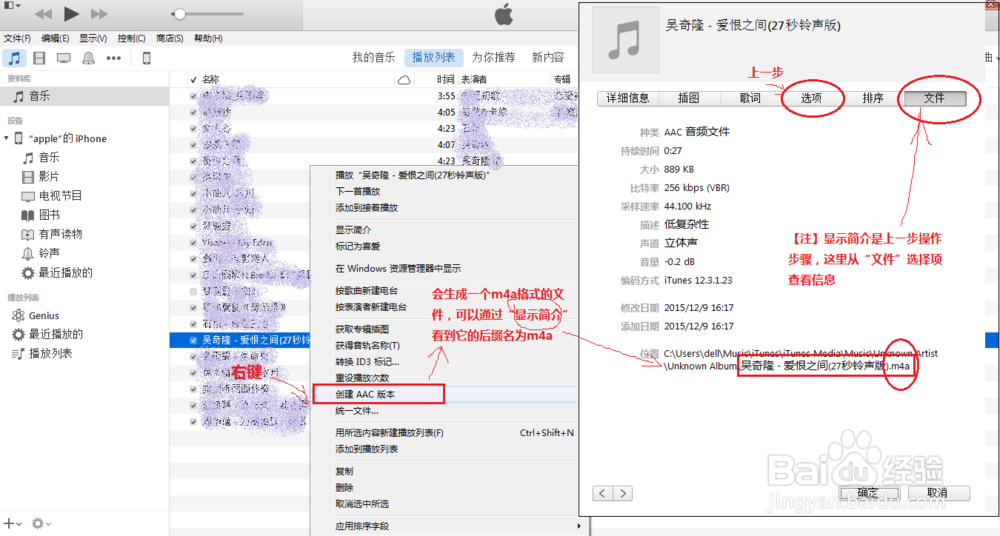
Task: Open the 帮助(H) menu
Action: [x=208, y=38]
